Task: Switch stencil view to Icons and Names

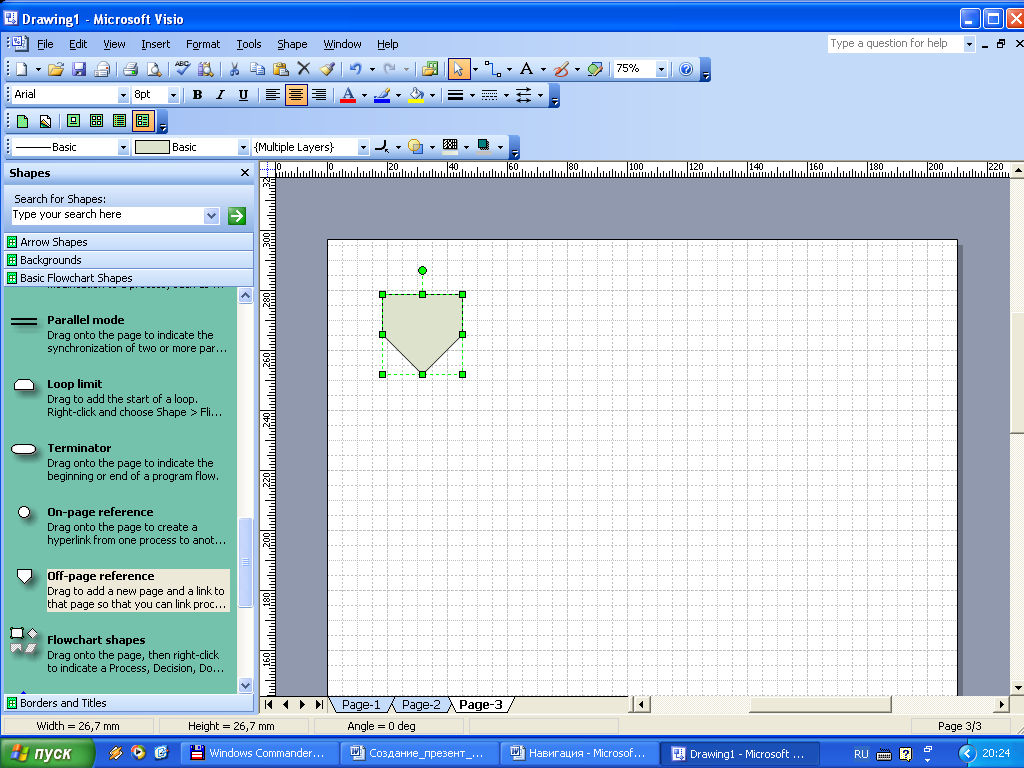Action: point(74,121)
